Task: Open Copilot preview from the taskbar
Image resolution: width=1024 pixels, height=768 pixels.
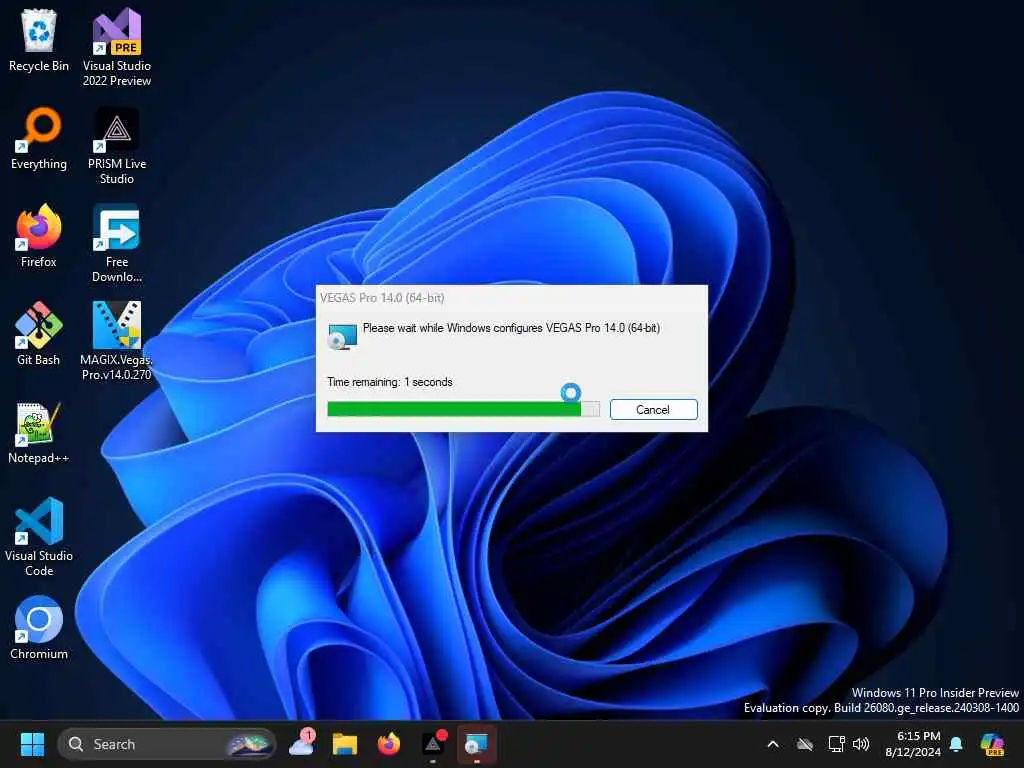Action: tap(993, 744)
